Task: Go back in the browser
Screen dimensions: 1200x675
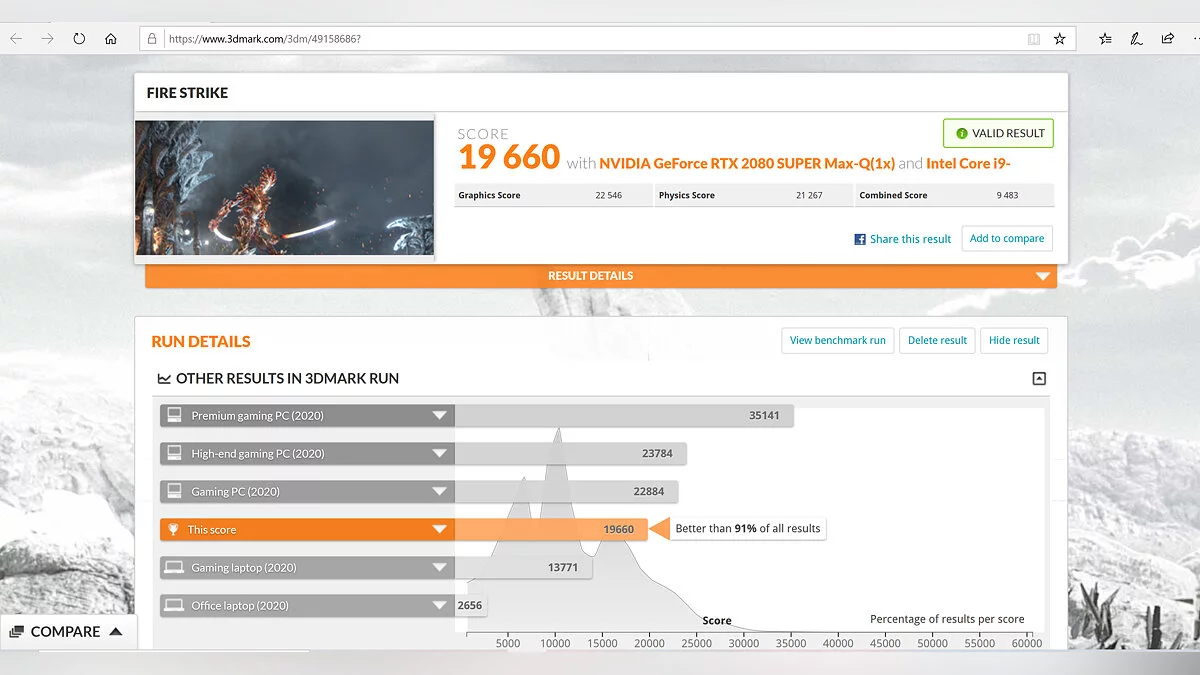Action: tap(17, 39)
